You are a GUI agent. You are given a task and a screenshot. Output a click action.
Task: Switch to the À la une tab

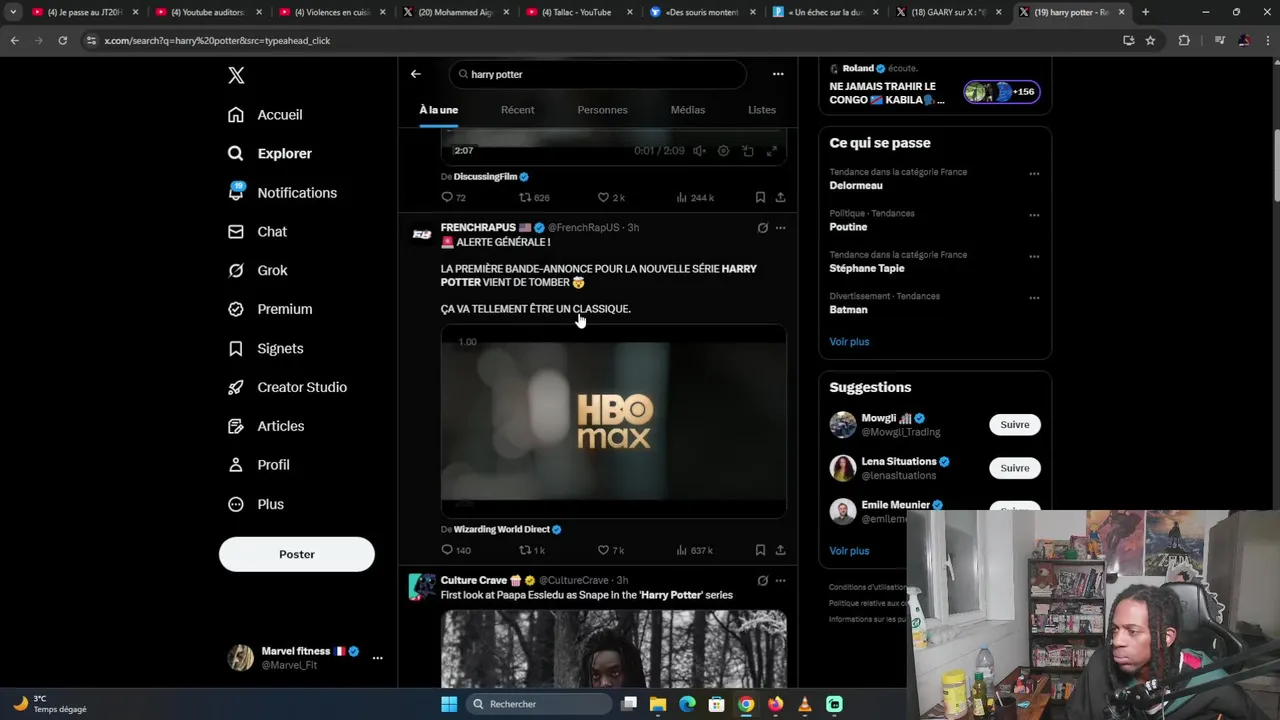(x=438, y=110)
